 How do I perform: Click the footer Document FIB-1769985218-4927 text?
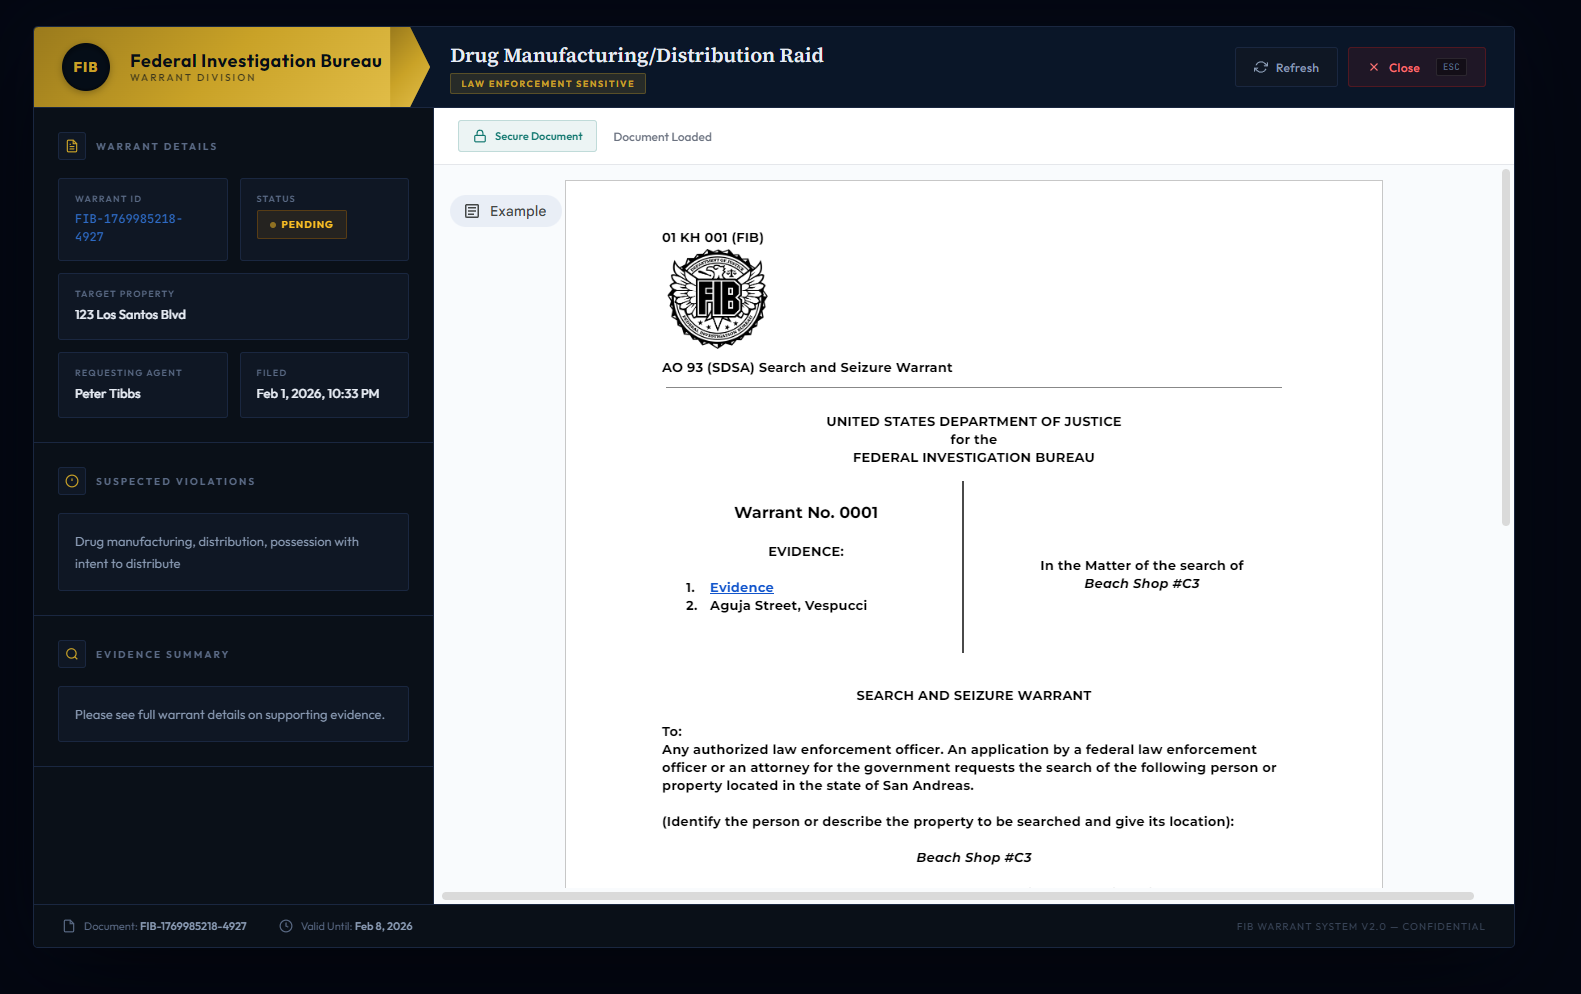(x=165, y=926)
